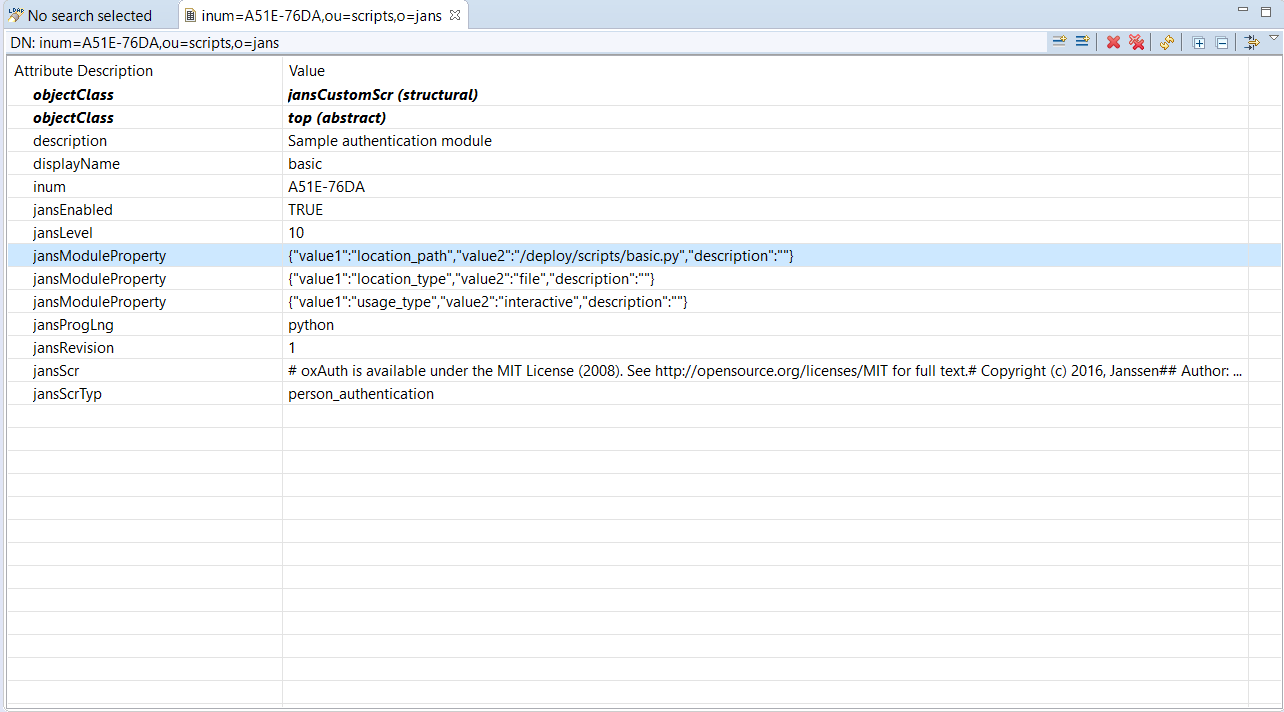Delete the selected value using the toolbar icon
This screenshot has height=712, width=1284.
(1136, 42)
